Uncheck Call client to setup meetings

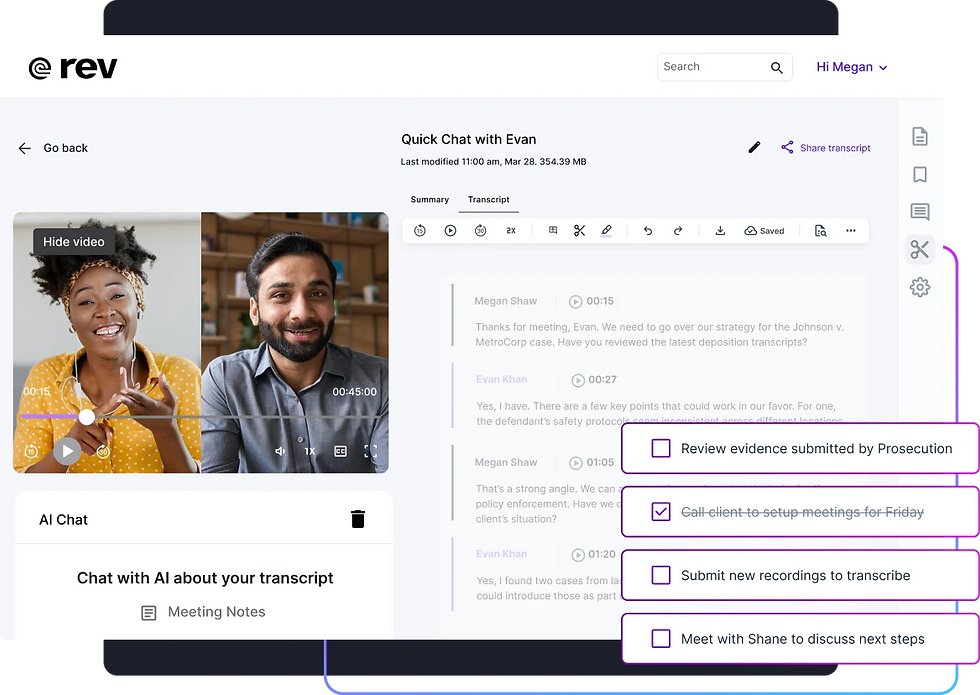click(x=661, y=512)
